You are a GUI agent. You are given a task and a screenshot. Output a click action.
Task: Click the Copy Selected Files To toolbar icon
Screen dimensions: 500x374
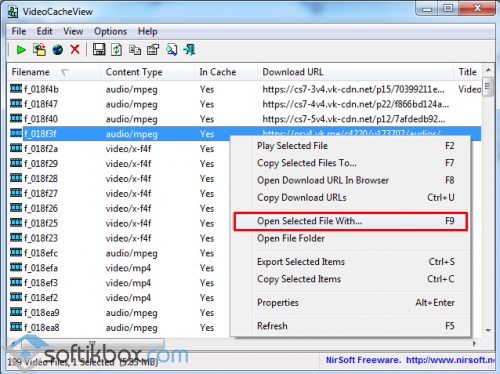pyautogui.click(x=39, y=50)
